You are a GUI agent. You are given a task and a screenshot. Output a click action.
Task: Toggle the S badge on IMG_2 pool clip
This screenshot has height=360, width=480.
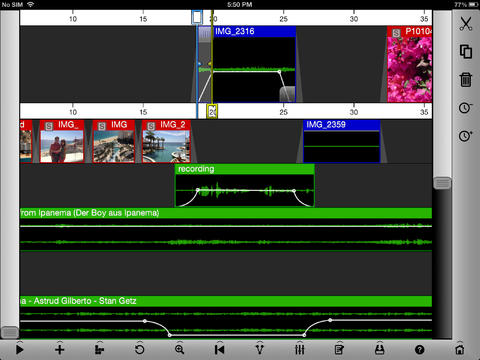pyautogui.click(x=151, y=126)
